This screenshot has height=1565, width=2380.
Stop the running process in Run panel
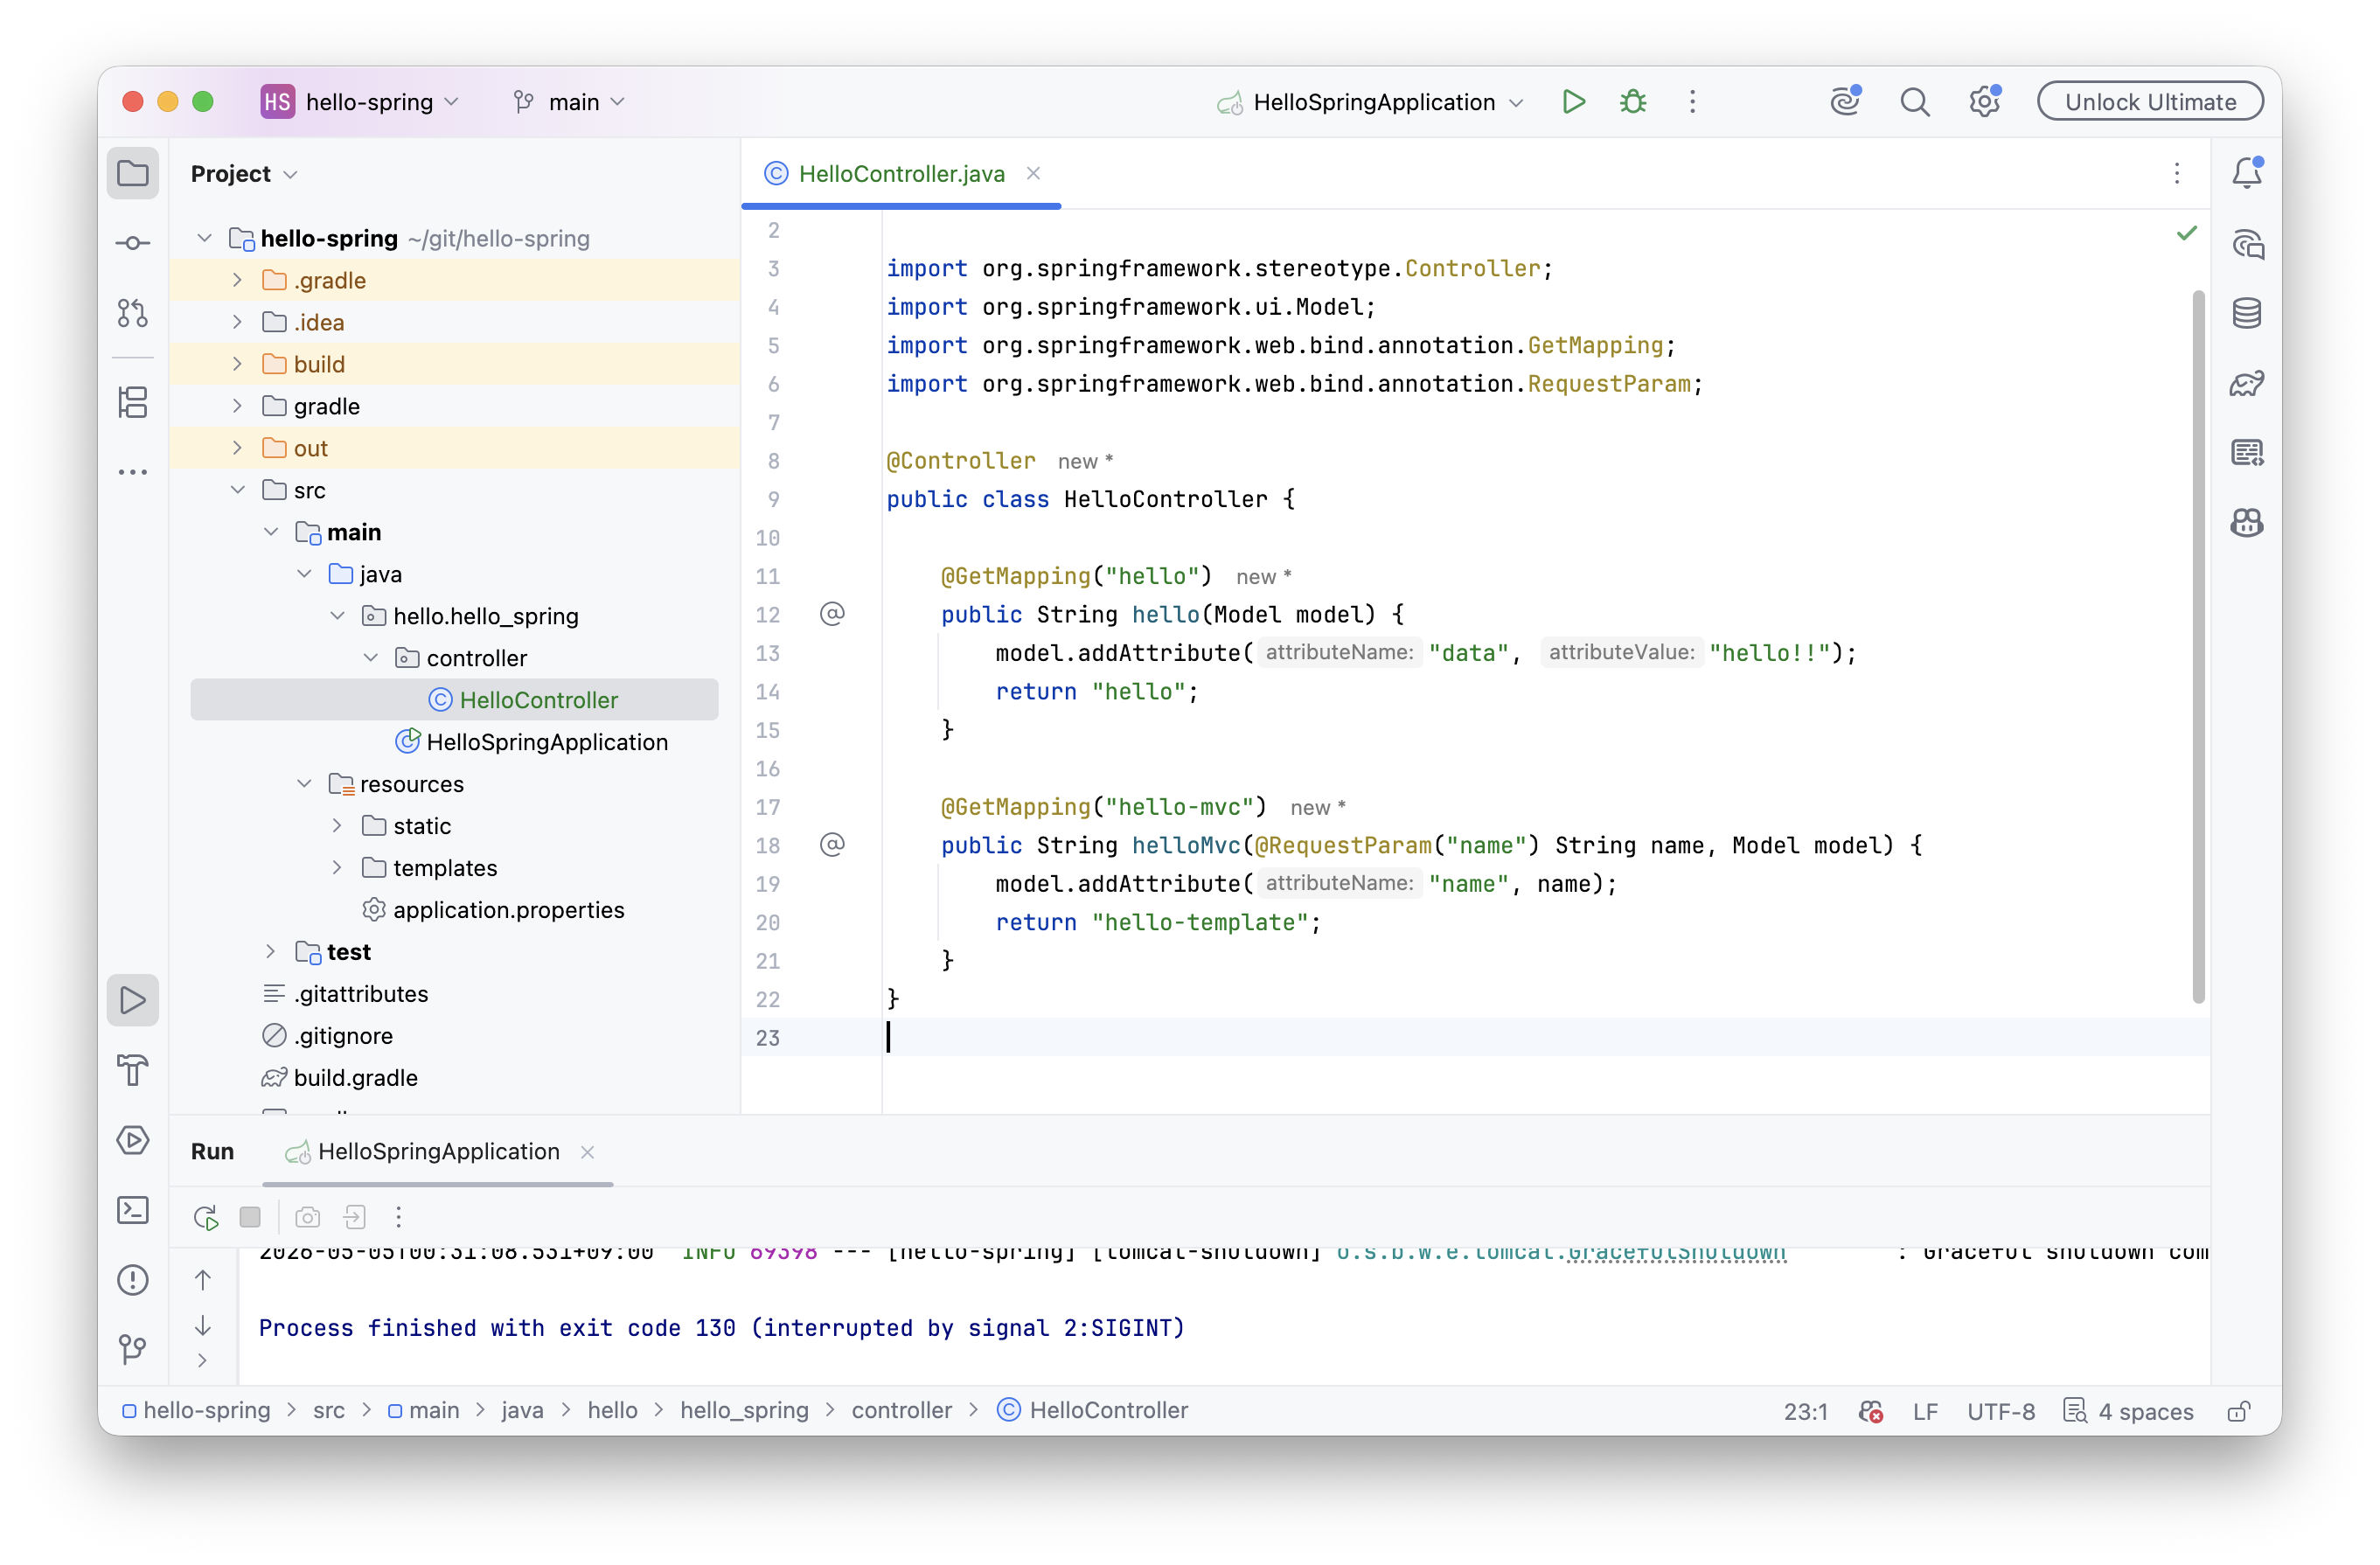[x=250, y=1217]
